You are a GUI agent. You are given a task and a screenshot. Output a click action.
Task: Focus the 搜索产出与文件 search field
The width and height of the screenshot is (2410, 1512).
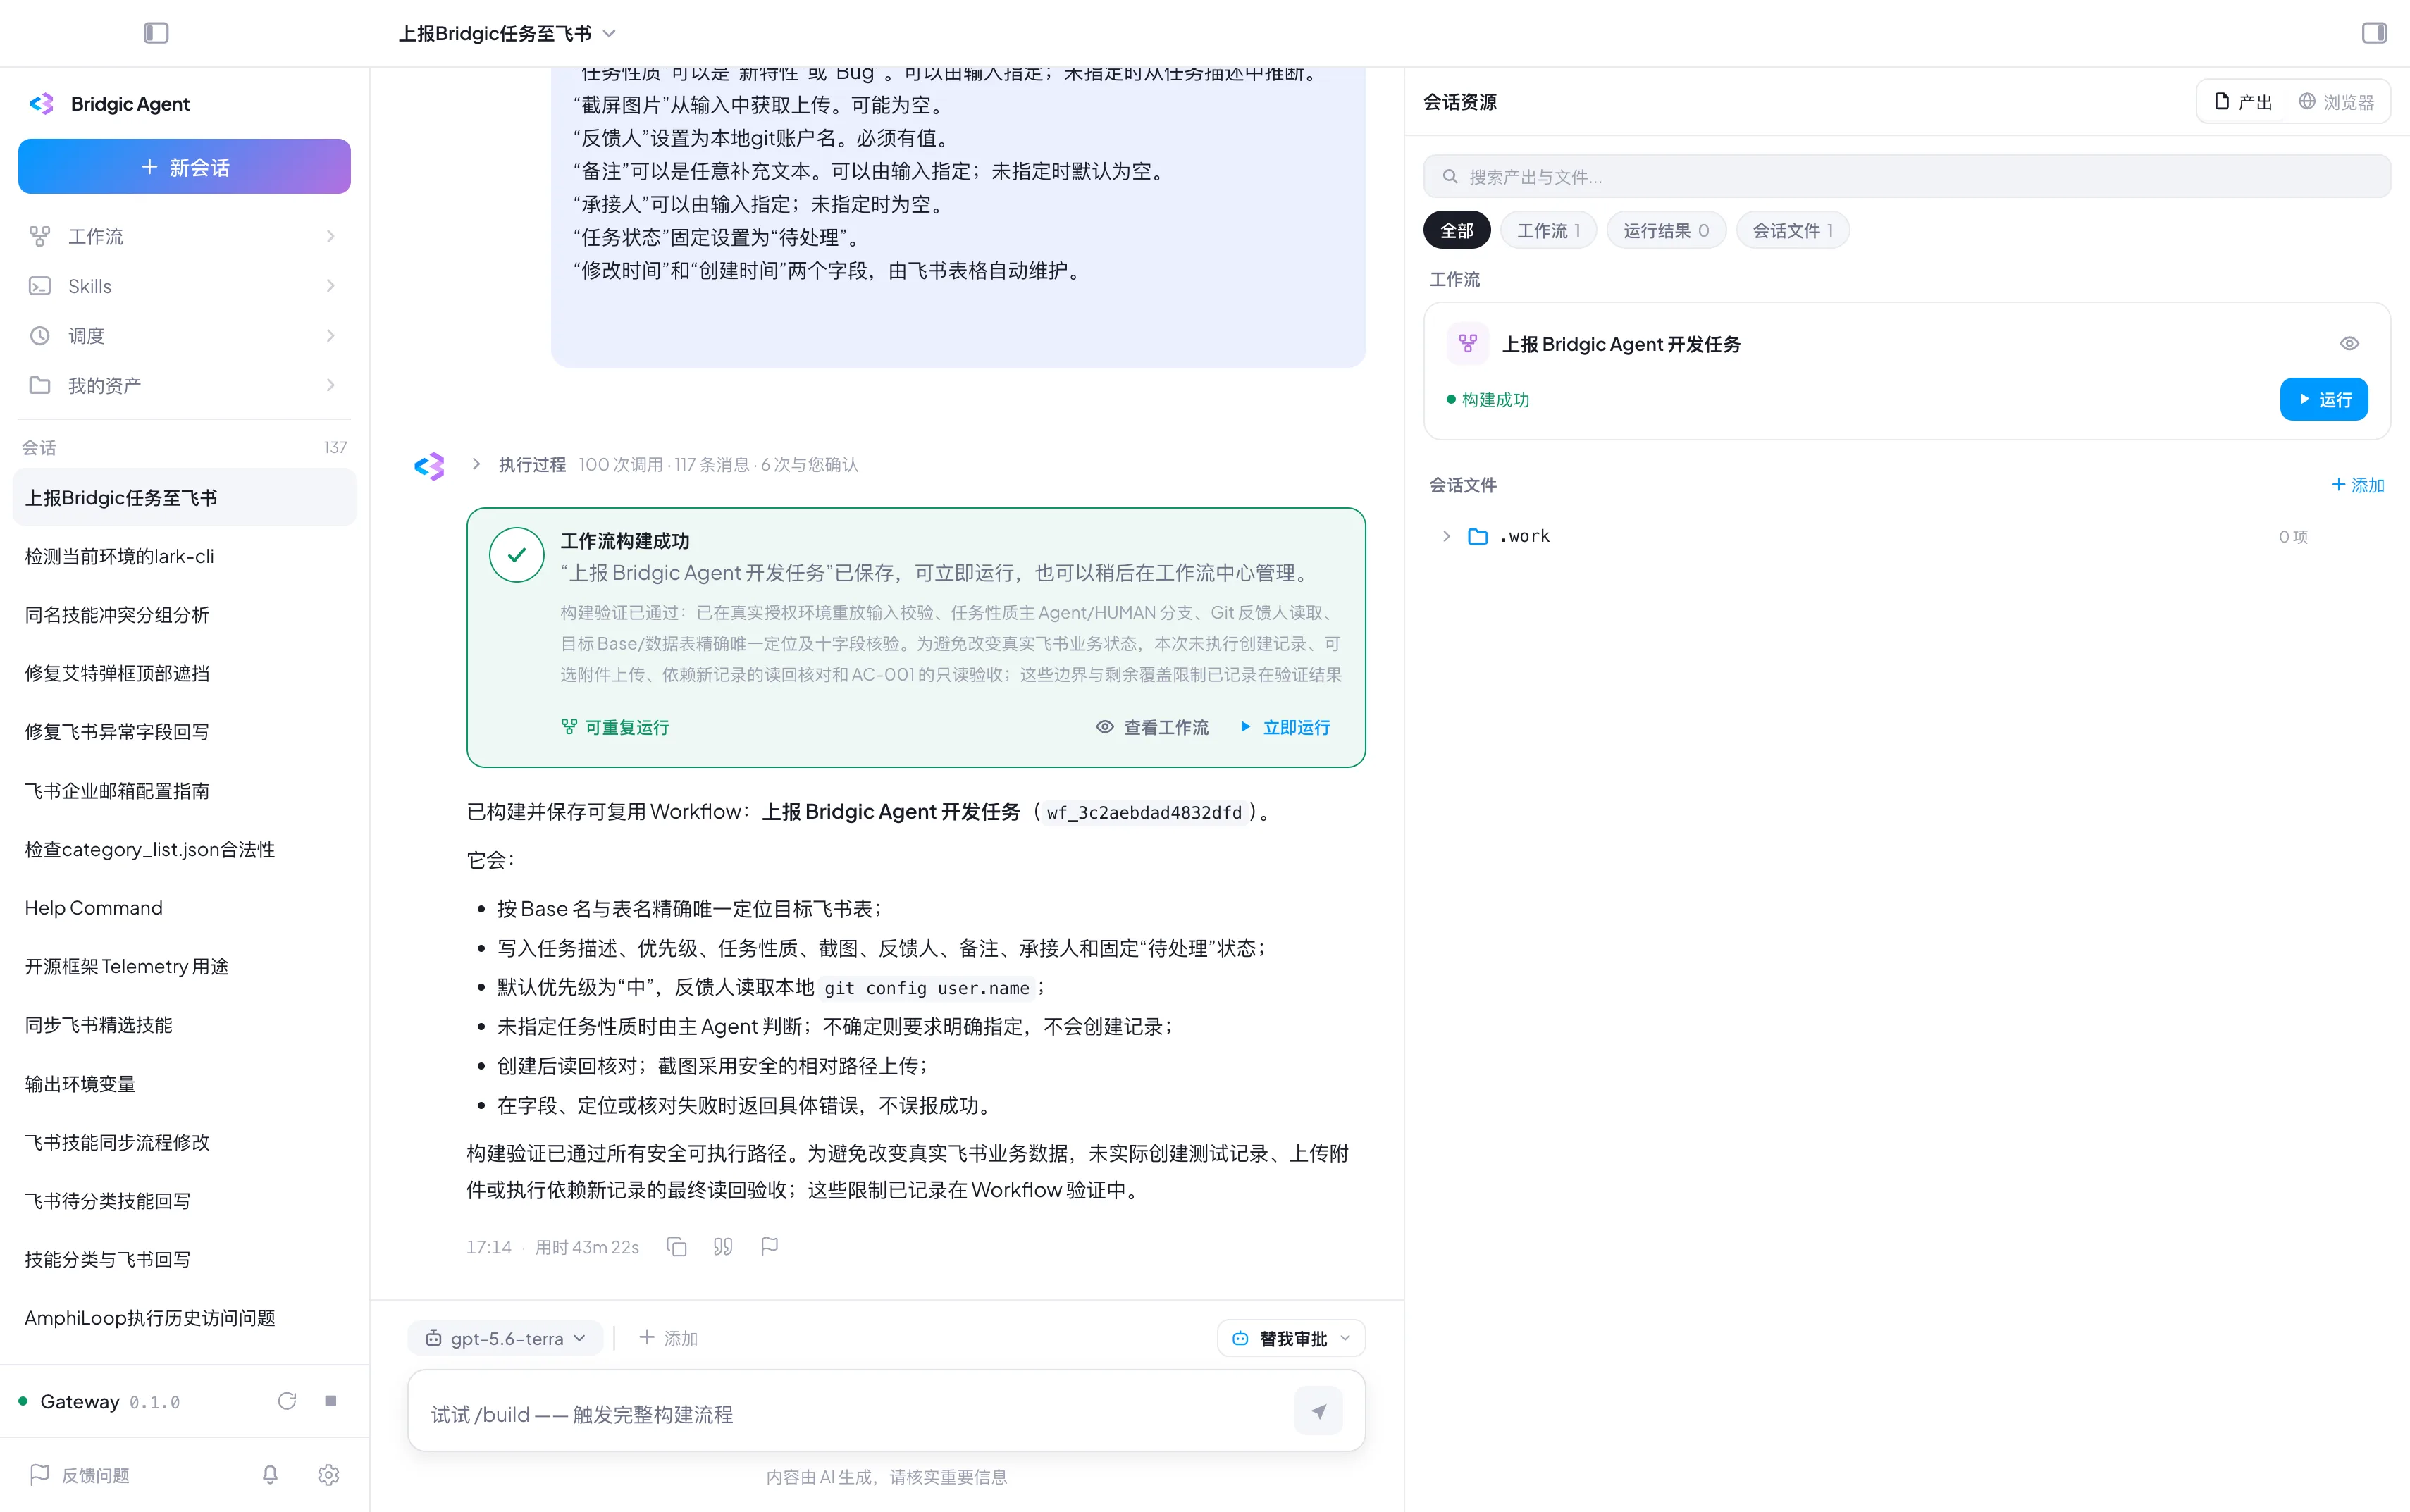coord(1906,177)
